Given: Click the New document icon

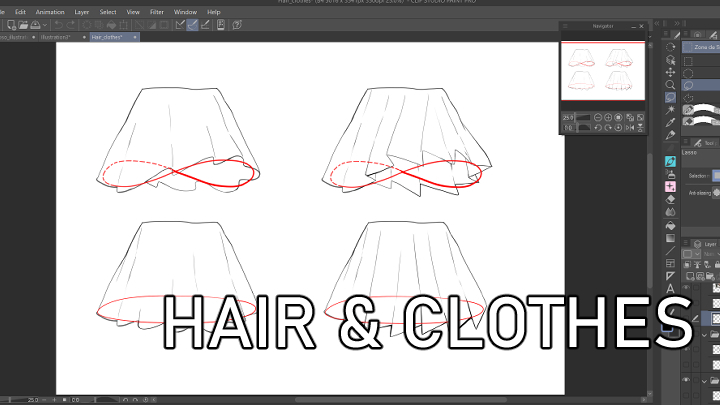Looking at the screenshot, I should click(x=11, y=25).
